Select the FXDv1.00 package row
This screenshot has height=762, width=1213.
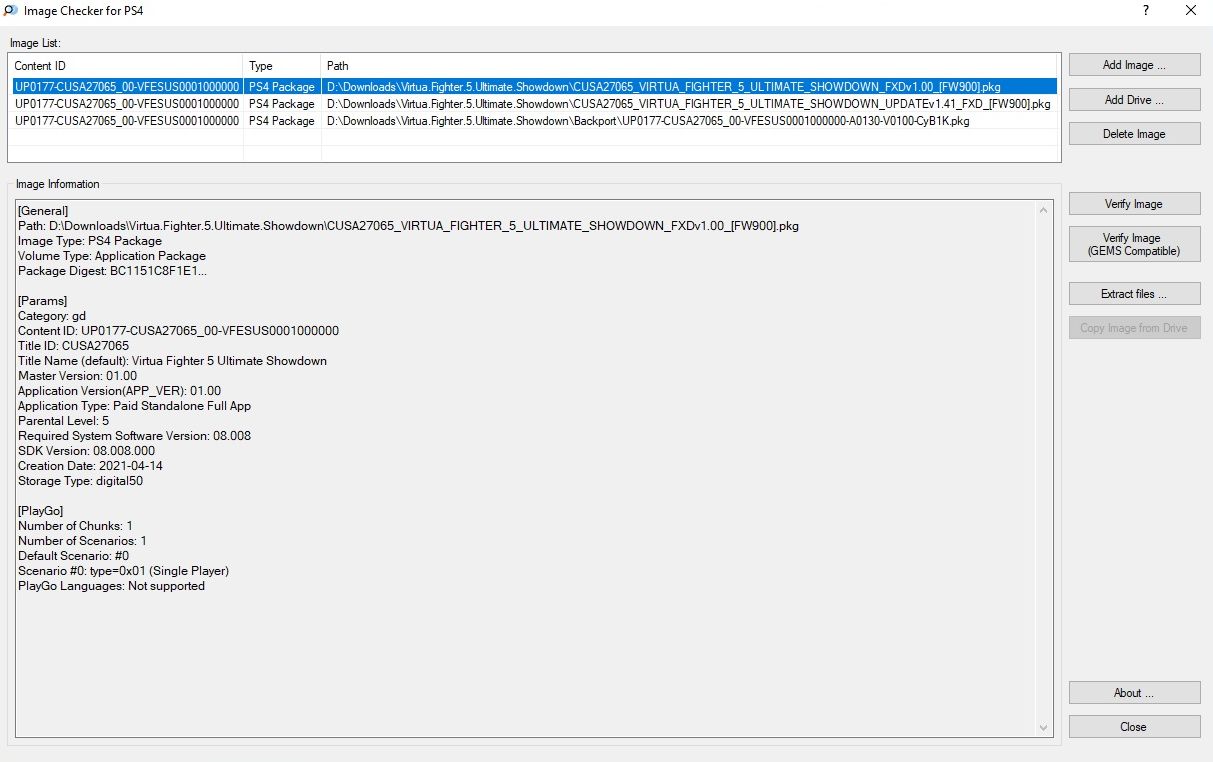click(x=534, y=87)
